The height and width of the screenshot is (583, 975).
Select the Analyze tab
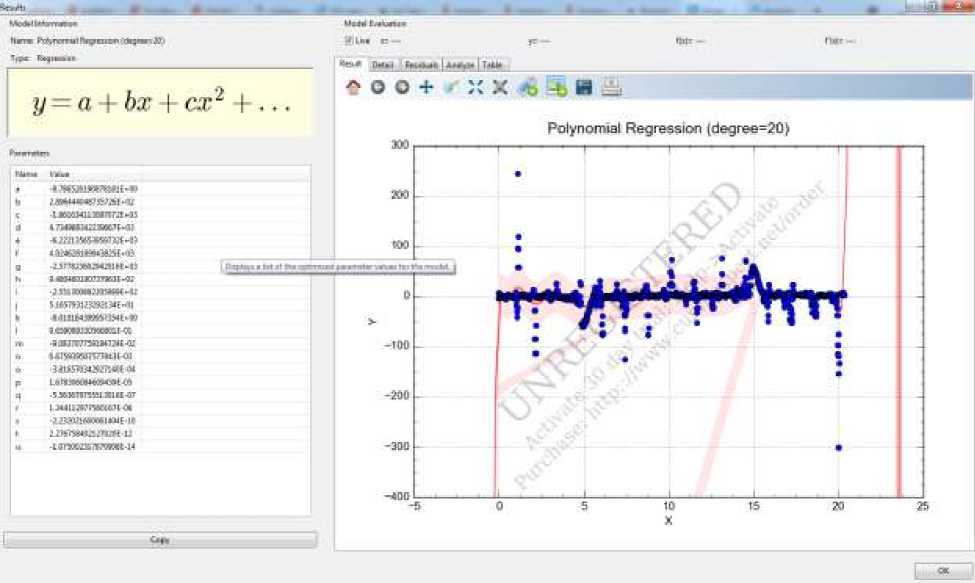click(460, 65)
